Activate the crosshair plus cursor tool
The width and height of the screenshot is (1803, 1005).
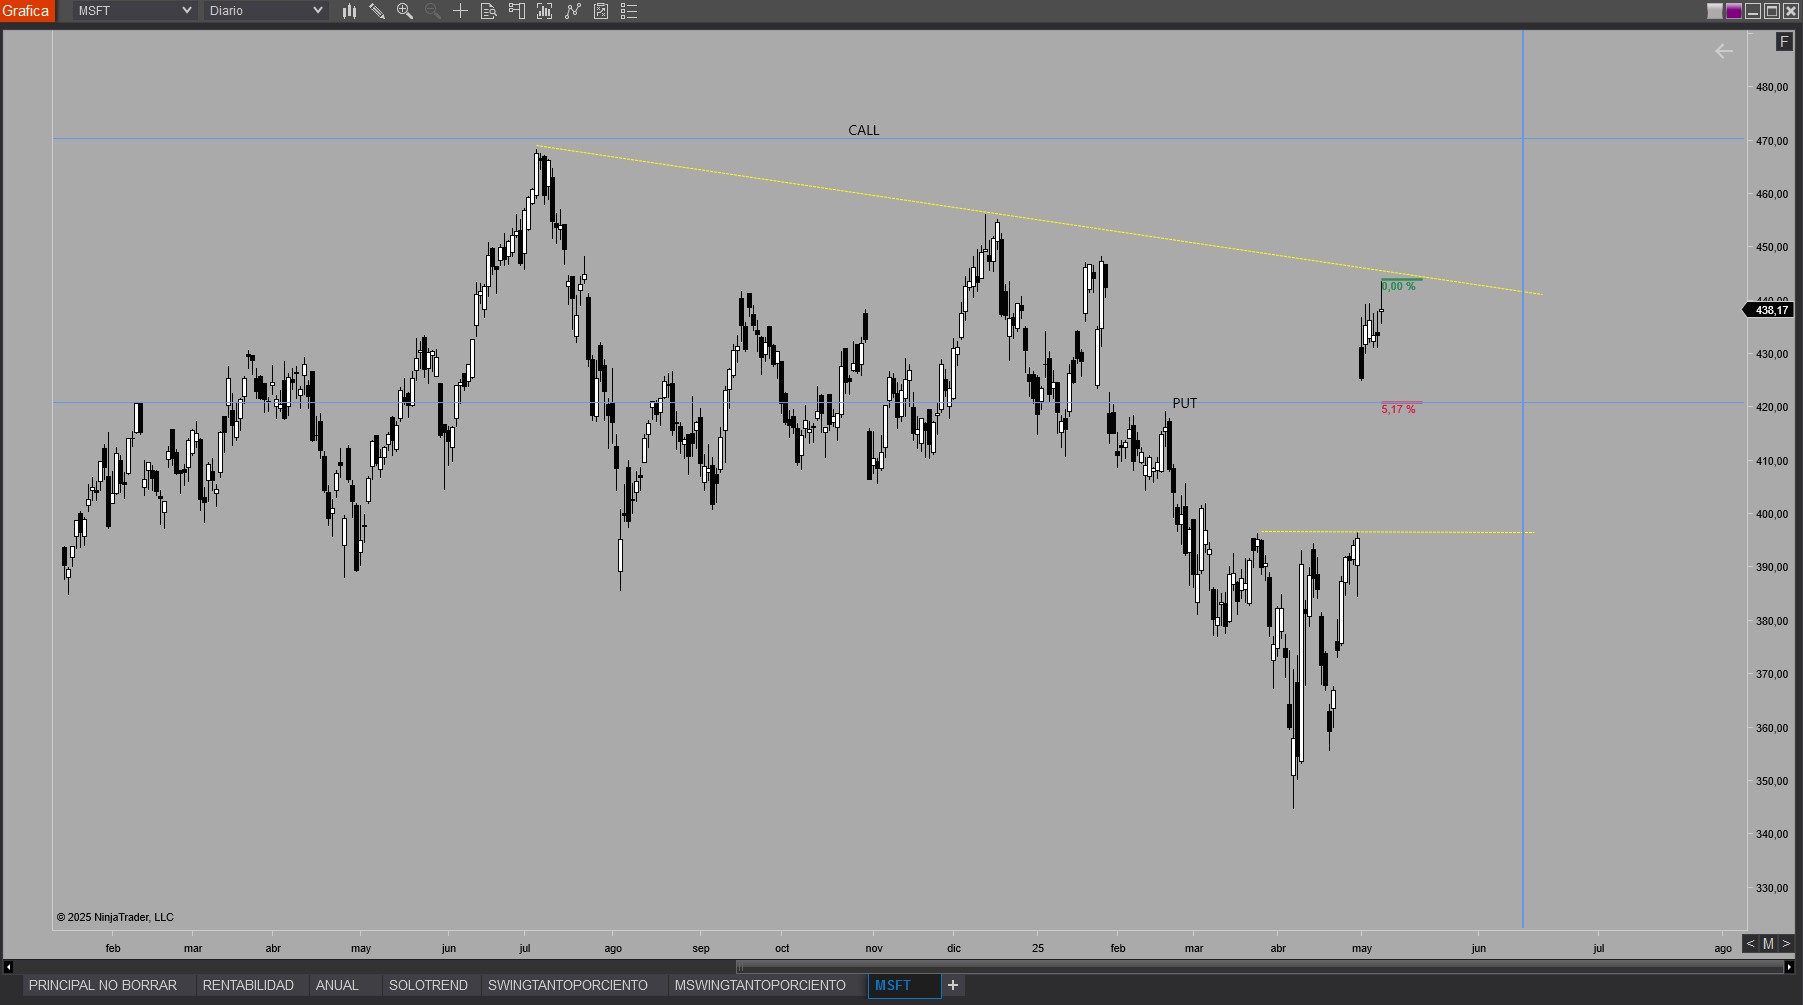coord(461,11)
